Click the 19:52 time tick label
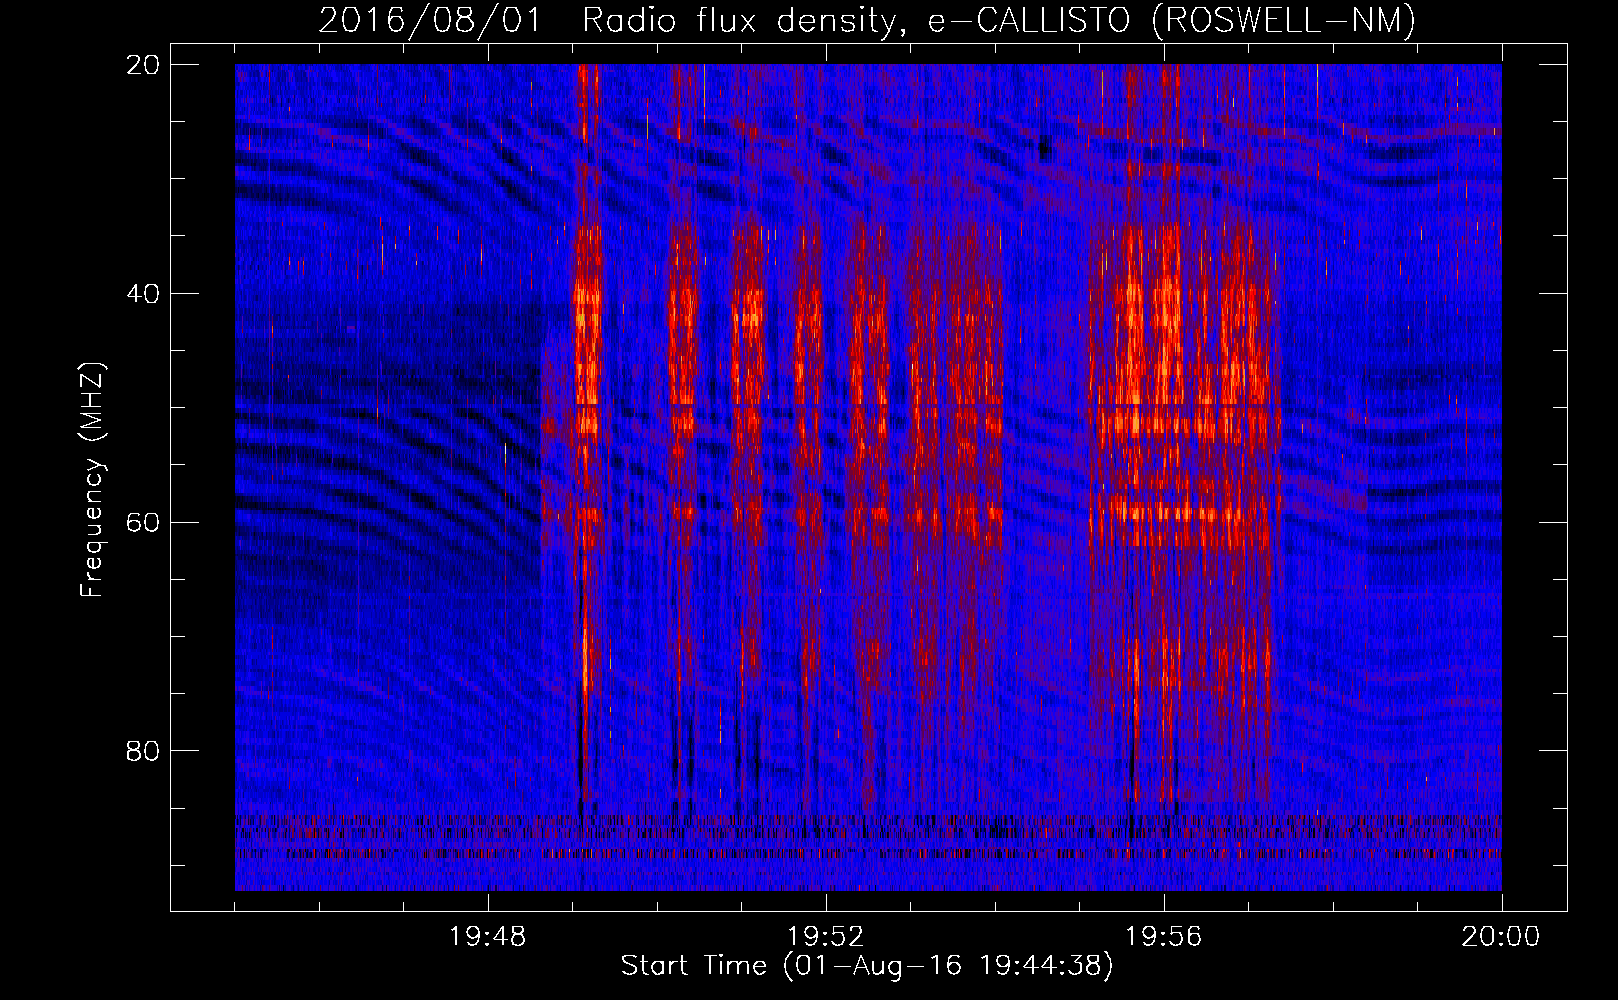The width and height of the screenshot is (1618, 1000). click(826, 937)
